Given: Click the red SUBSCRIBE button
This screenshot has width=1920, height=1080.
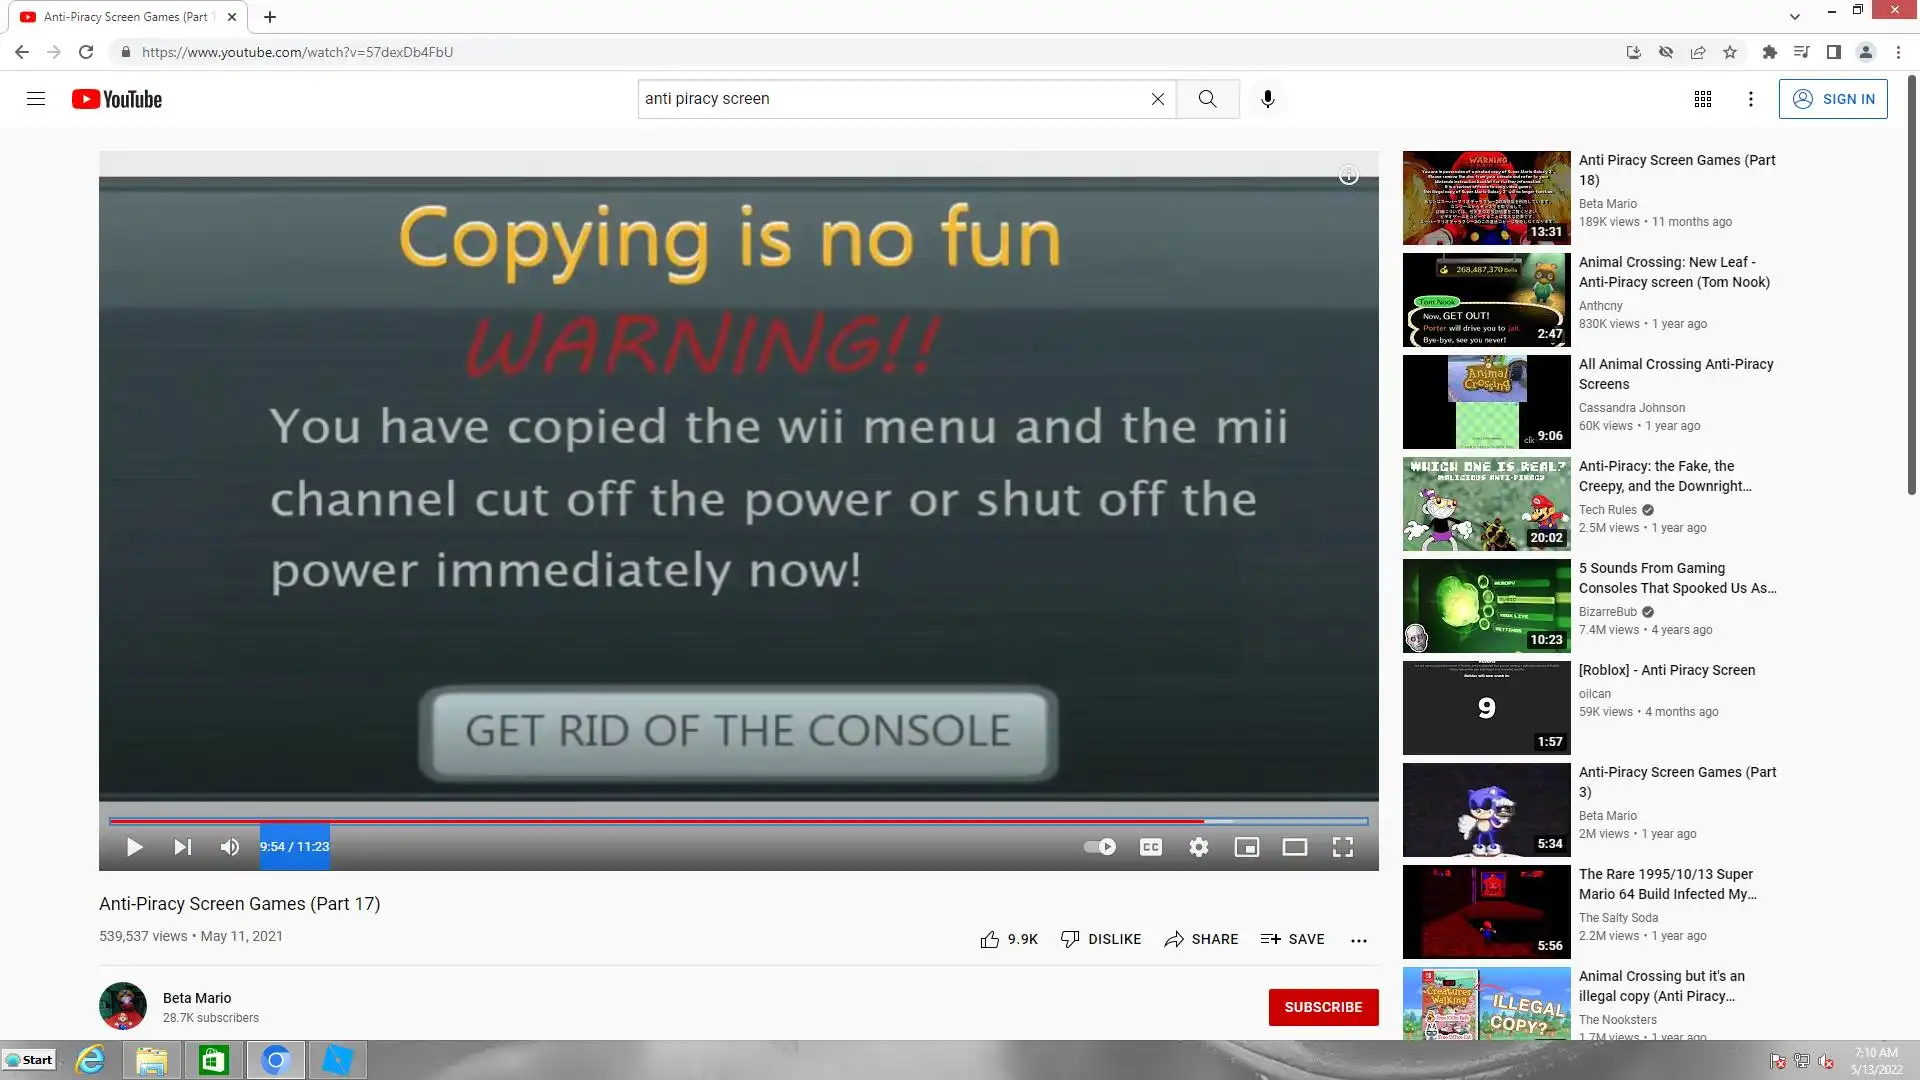Looking at the screenshot, I should pos(1322,1007).
